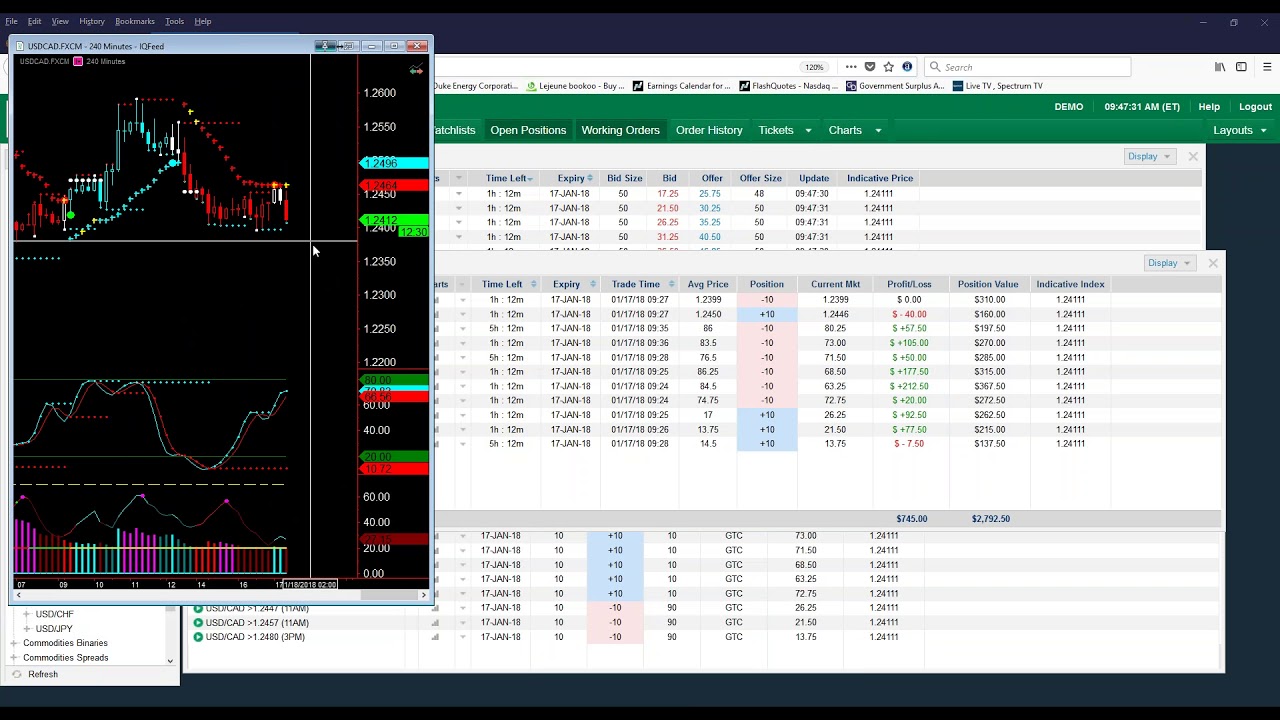1280x720 pixels.
Task: Click the Pocket save icon
Action: coord(870,67)
